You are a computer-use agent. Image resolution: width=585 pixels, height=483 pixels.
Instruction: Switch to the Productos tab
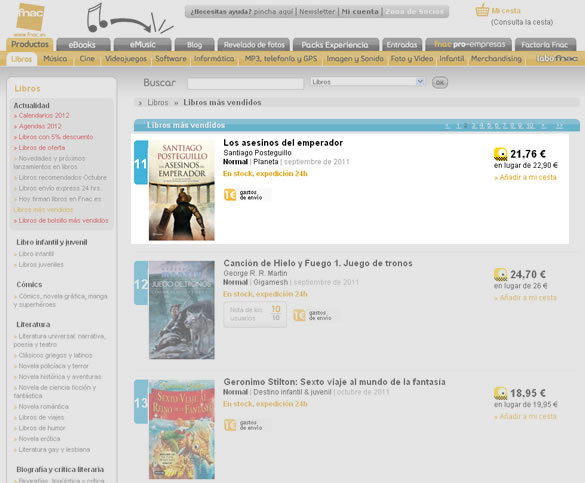[x=30, y=44]
